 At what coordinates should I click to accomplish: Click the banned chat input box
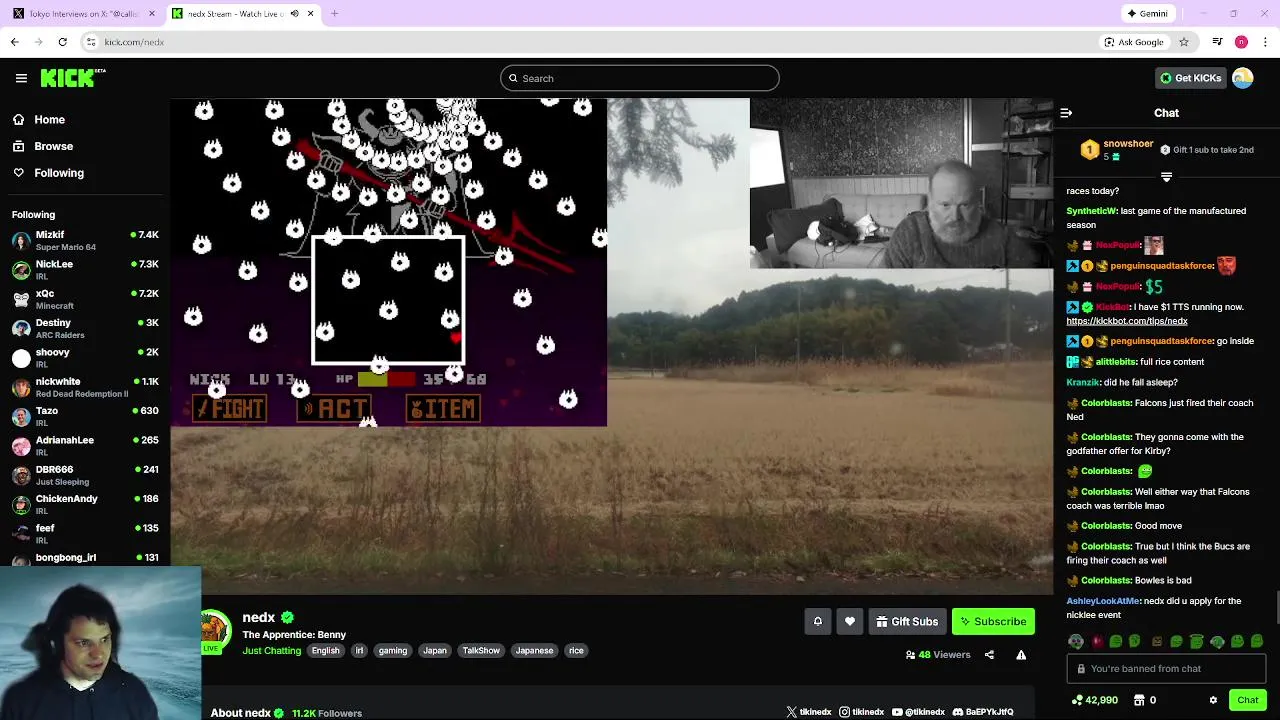click(x=1166, y=669)
